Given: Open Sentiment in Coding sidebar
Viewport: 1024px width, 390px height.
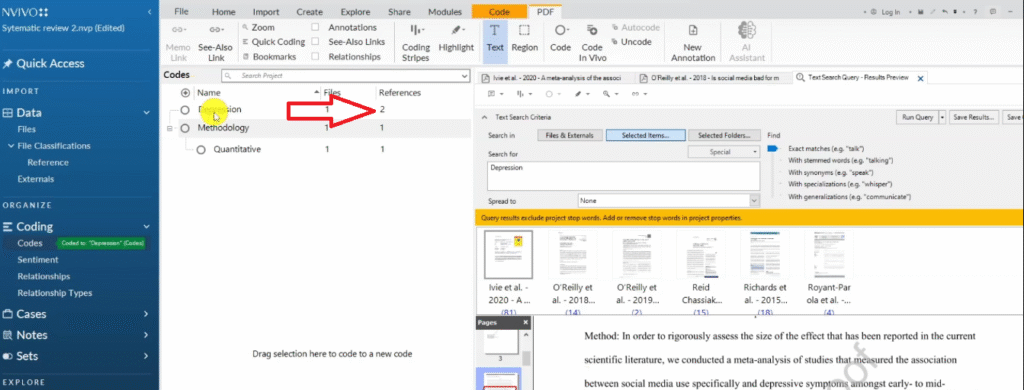Looking at the screenshot, I should point(38,259).
